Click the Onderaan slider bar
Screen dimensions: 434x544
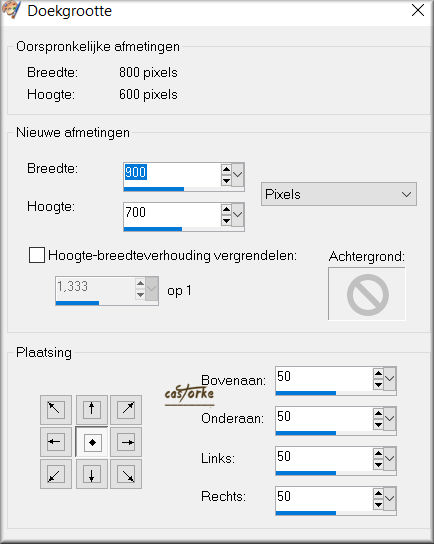click(x=335, y=433)
